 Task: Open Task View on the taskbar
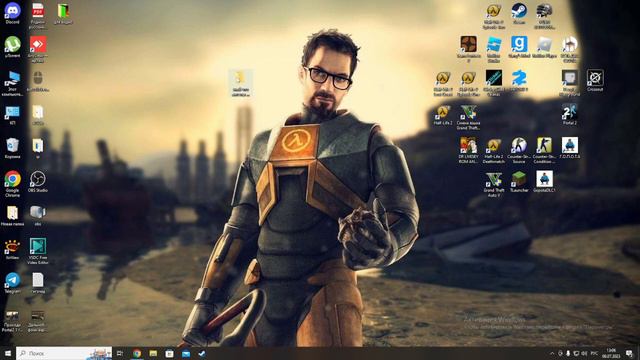tap(120, 353)
